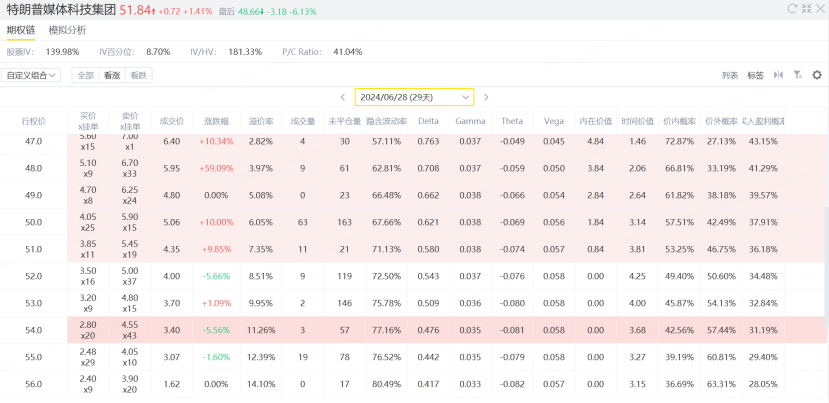Image resolution: width=829 pixels, height=403 pixels.
Task: Click the premium rate 14.10% cell
Action: pyautogui.click(x=261, y=384)
